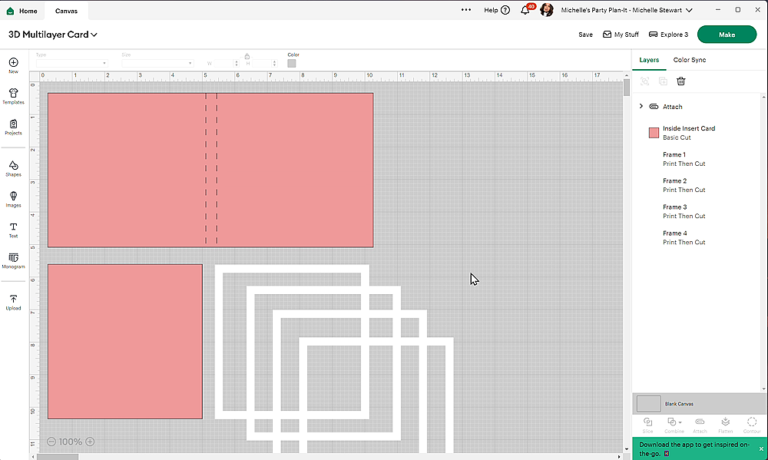Click the height H input field

[x=264, y=64]
